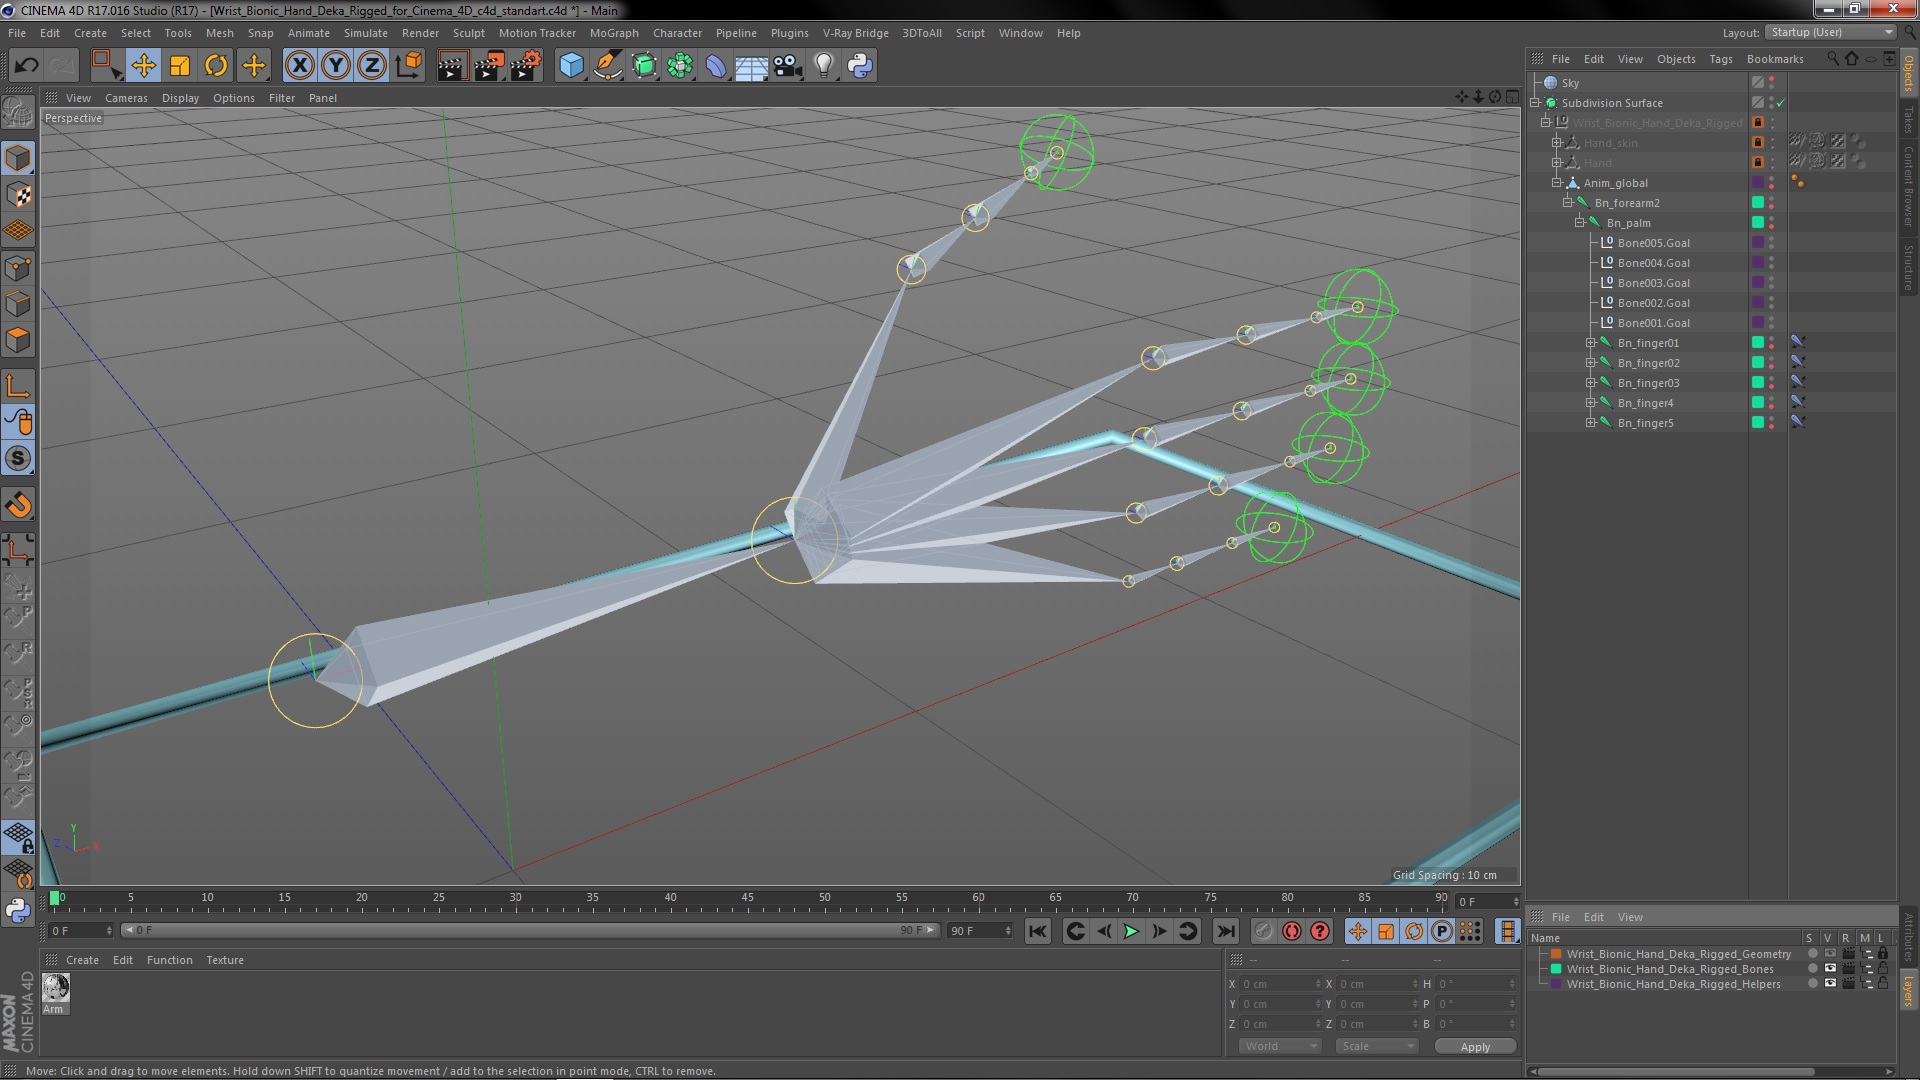1920x1080 pixels.
Task: Click Bone005.Goal purple layer swatch
Action: [1758, 243]
